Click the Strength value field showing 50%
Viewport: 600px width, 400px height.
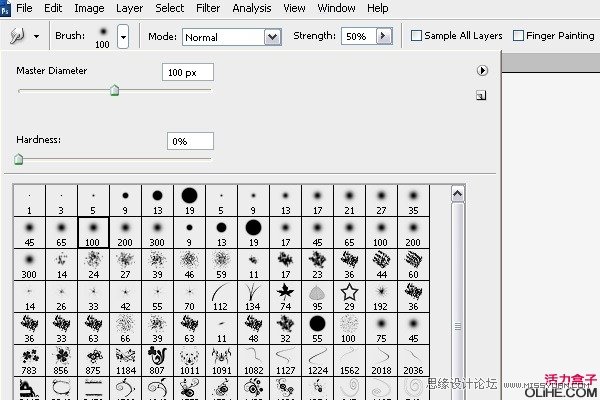(x=359, y=36)
